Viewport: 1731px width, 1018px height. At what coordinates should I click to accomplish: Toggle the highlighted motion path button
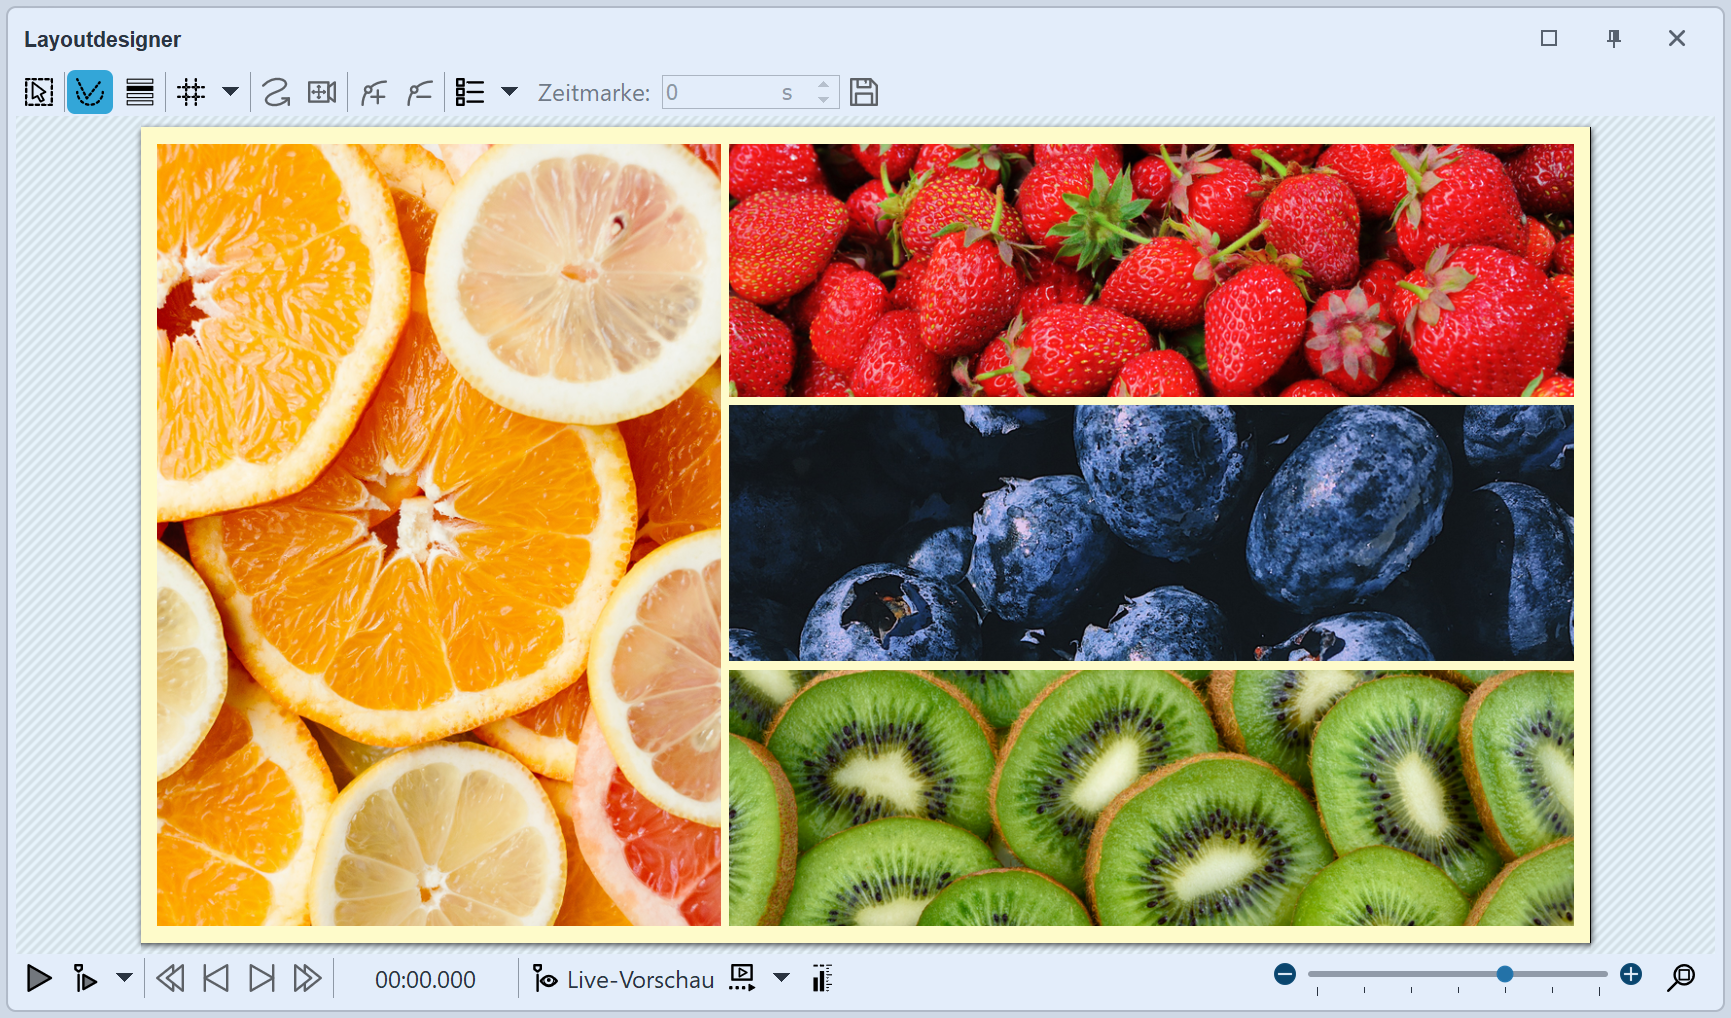pyautogui.click(x=90, y=93)
